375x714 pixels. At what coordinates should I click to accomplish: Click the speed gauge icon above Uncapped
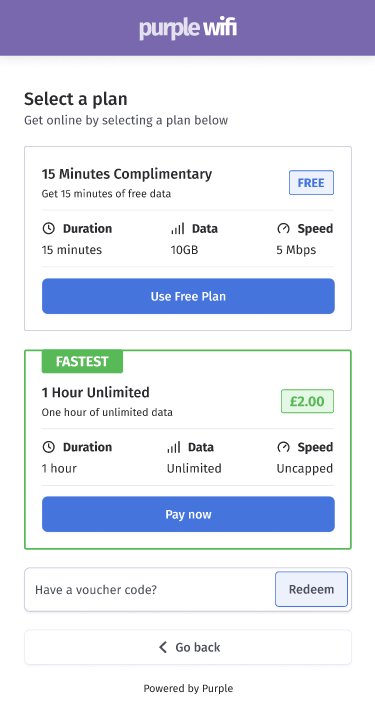click(283, 447)
